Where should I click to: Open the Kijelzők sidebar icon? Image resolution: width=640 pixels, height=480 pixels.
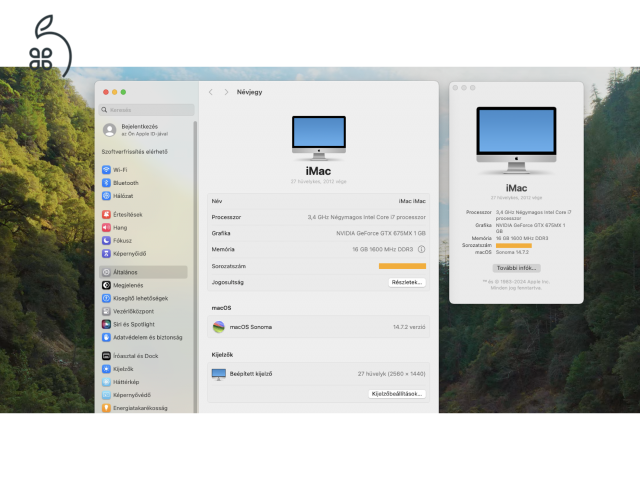[x=106, y=369]
